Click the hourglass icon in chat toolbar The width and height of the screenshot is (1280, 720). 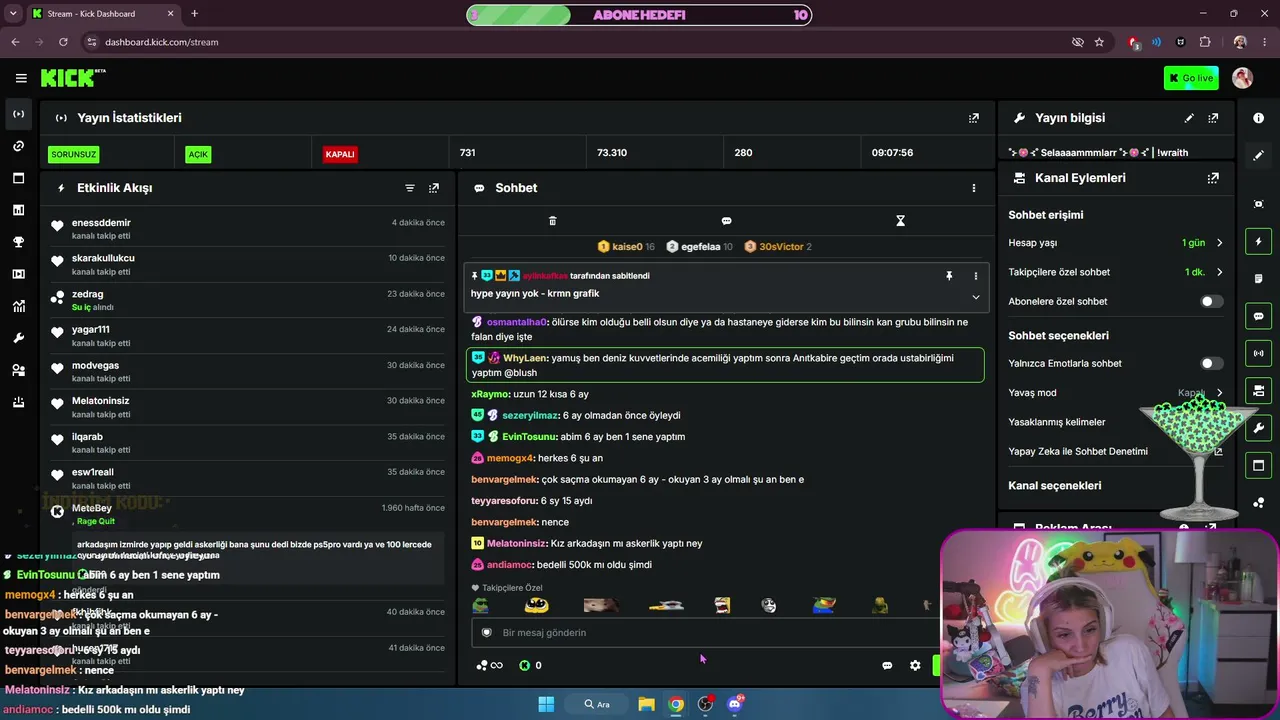coord(900,221)
